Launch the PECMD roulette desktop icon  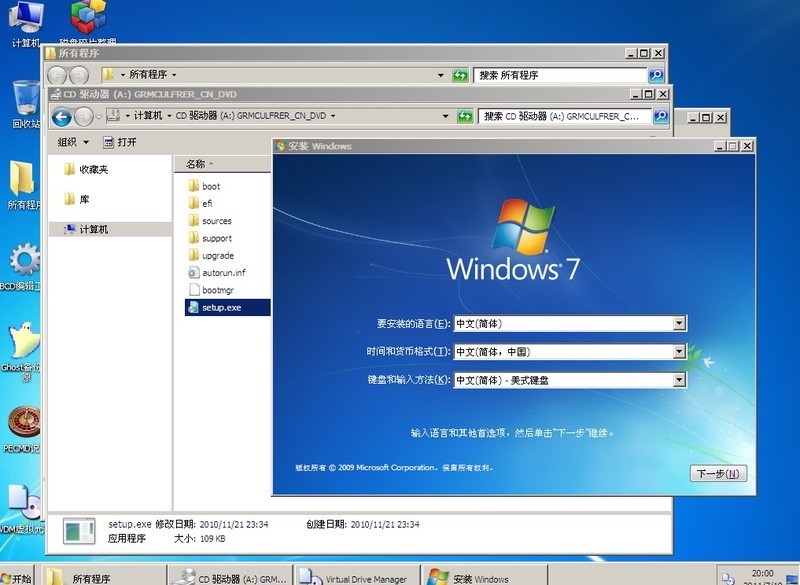tap(22, 428)
